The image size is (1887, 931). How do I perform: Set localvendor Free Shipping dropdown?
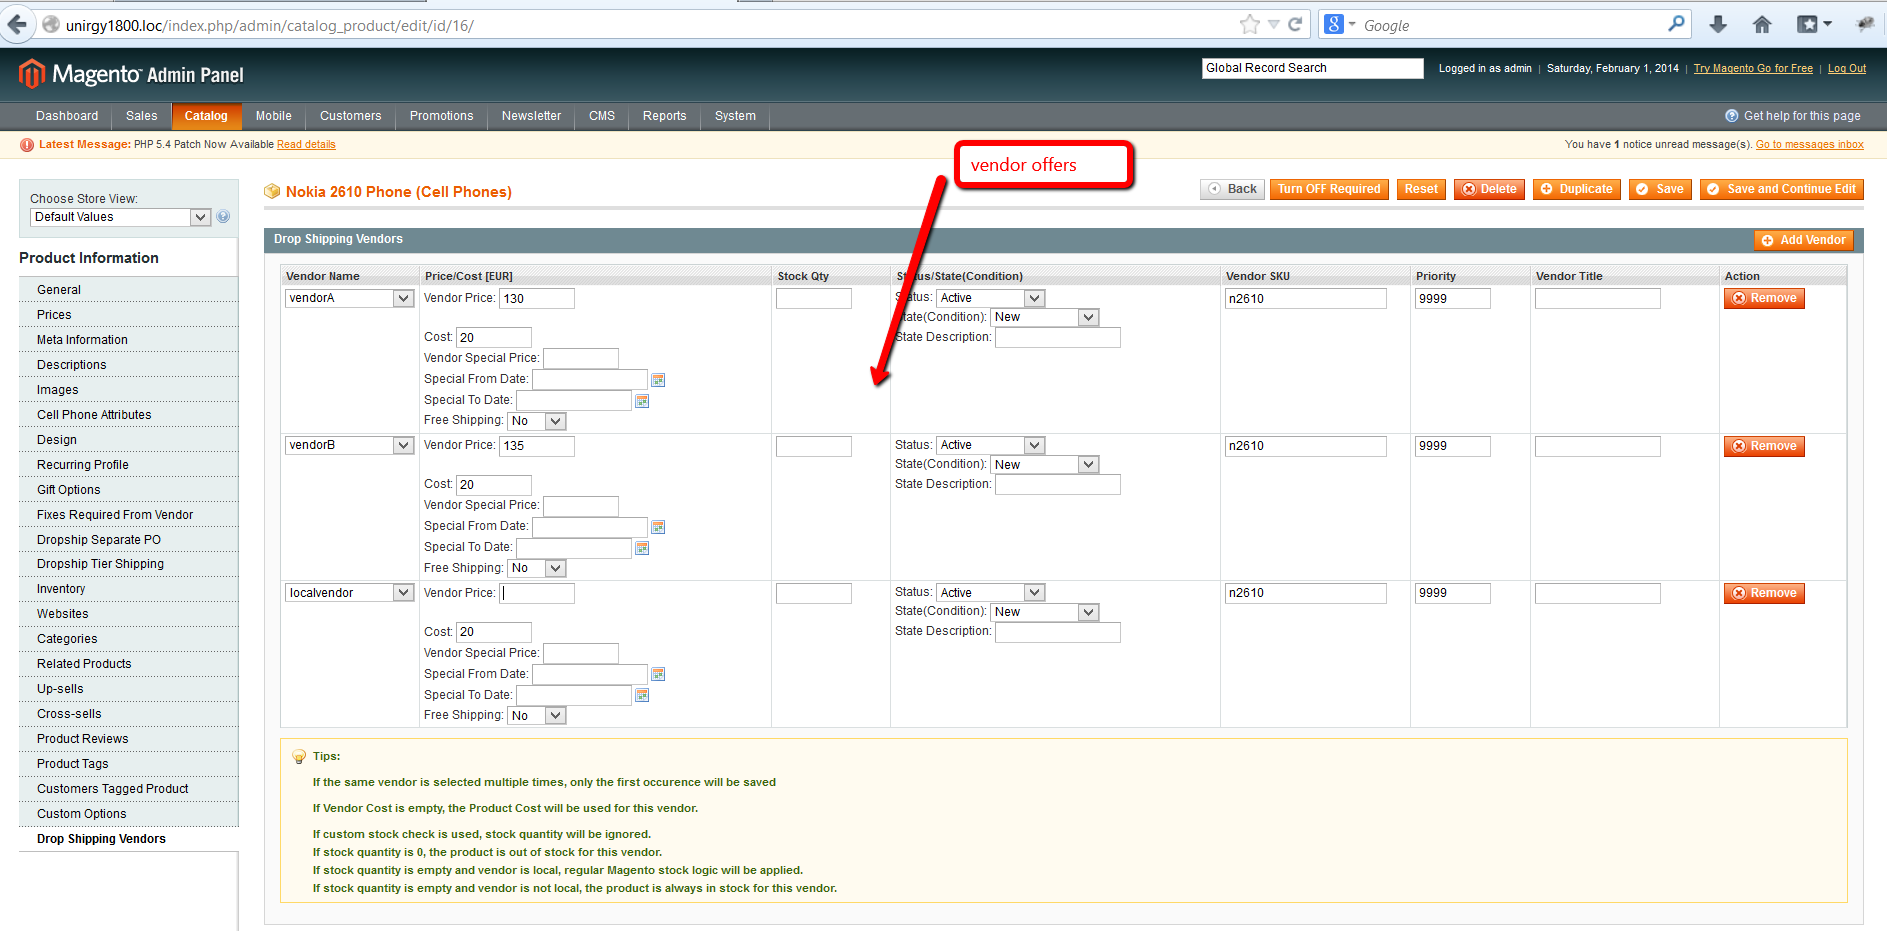tap(537, 716)
